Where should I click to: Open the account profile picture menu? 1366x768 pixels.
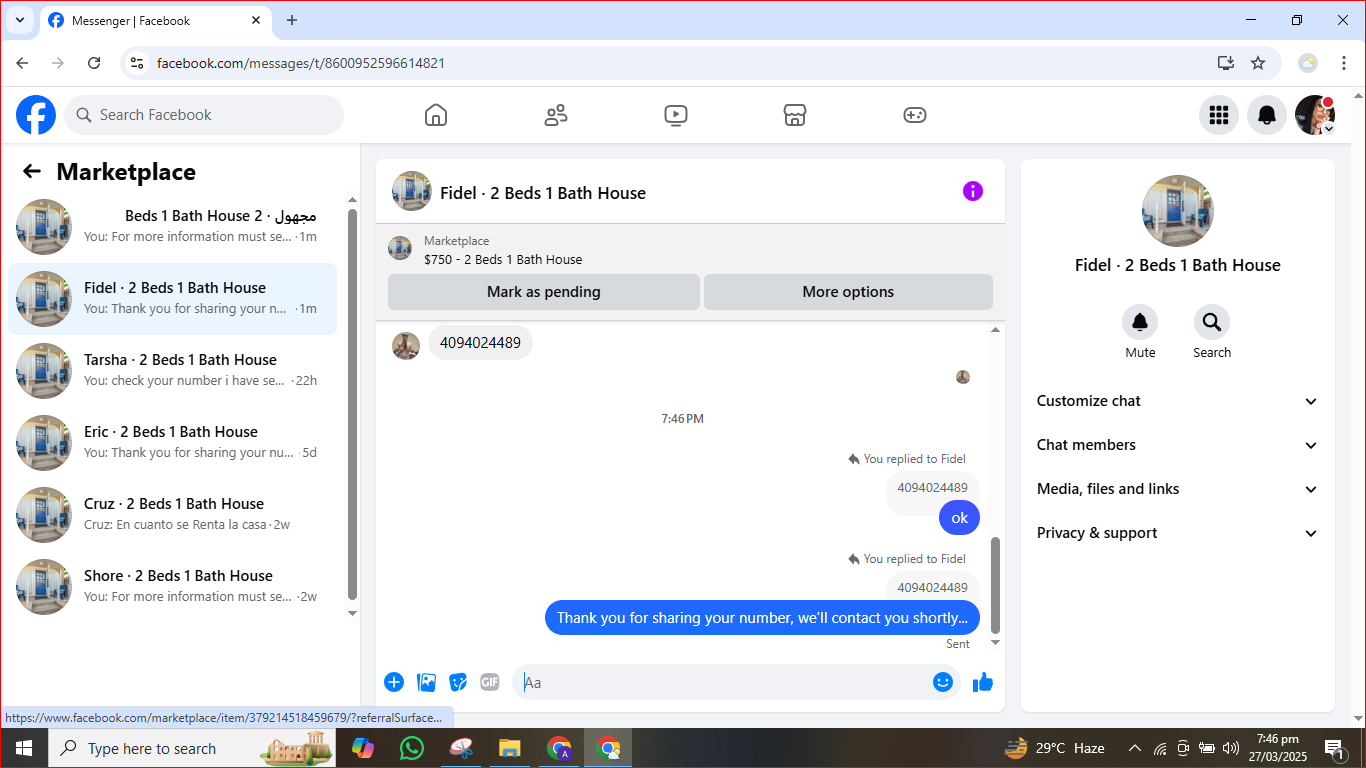[x=1315, y=115]
